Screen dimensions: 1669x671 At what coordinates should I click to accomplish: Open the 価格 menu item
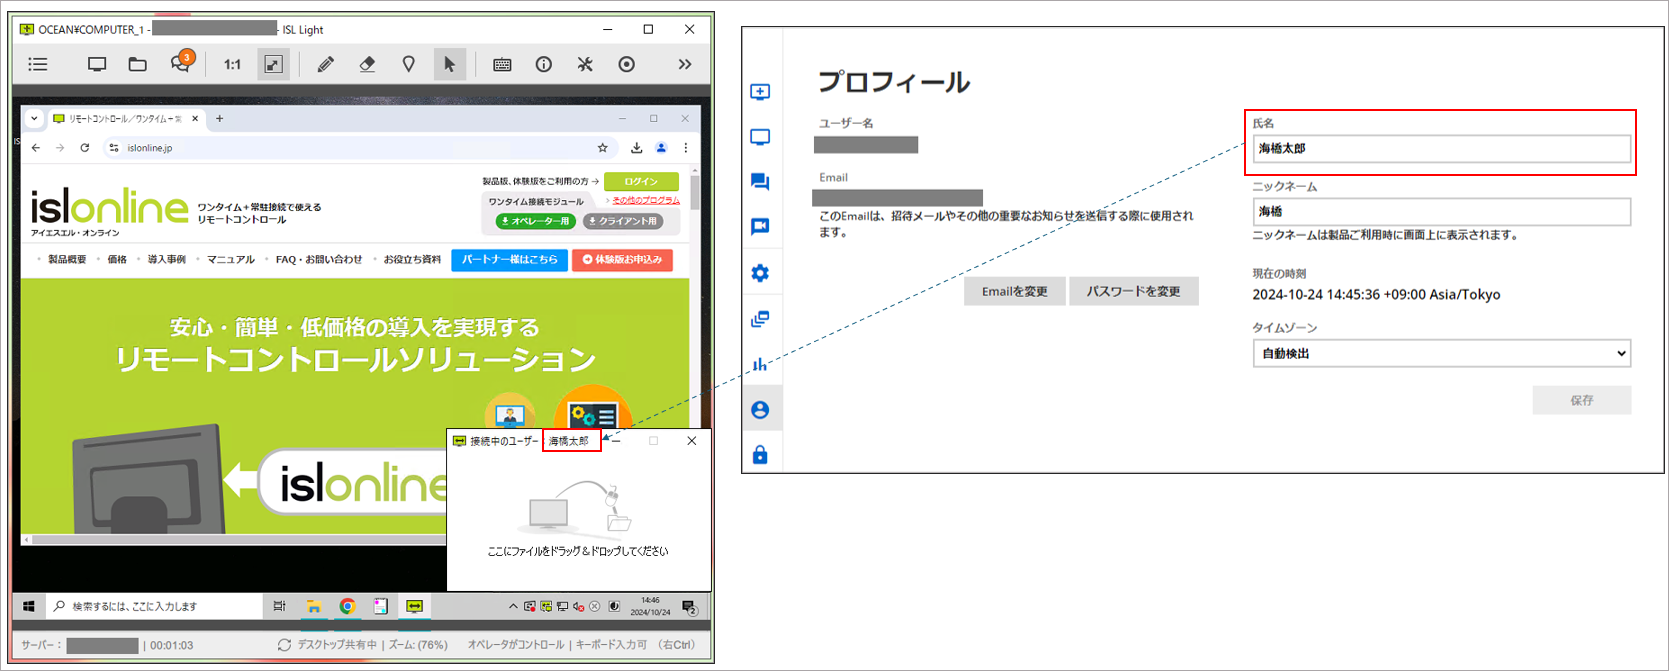pyautogui.click(x=117, y=259)
